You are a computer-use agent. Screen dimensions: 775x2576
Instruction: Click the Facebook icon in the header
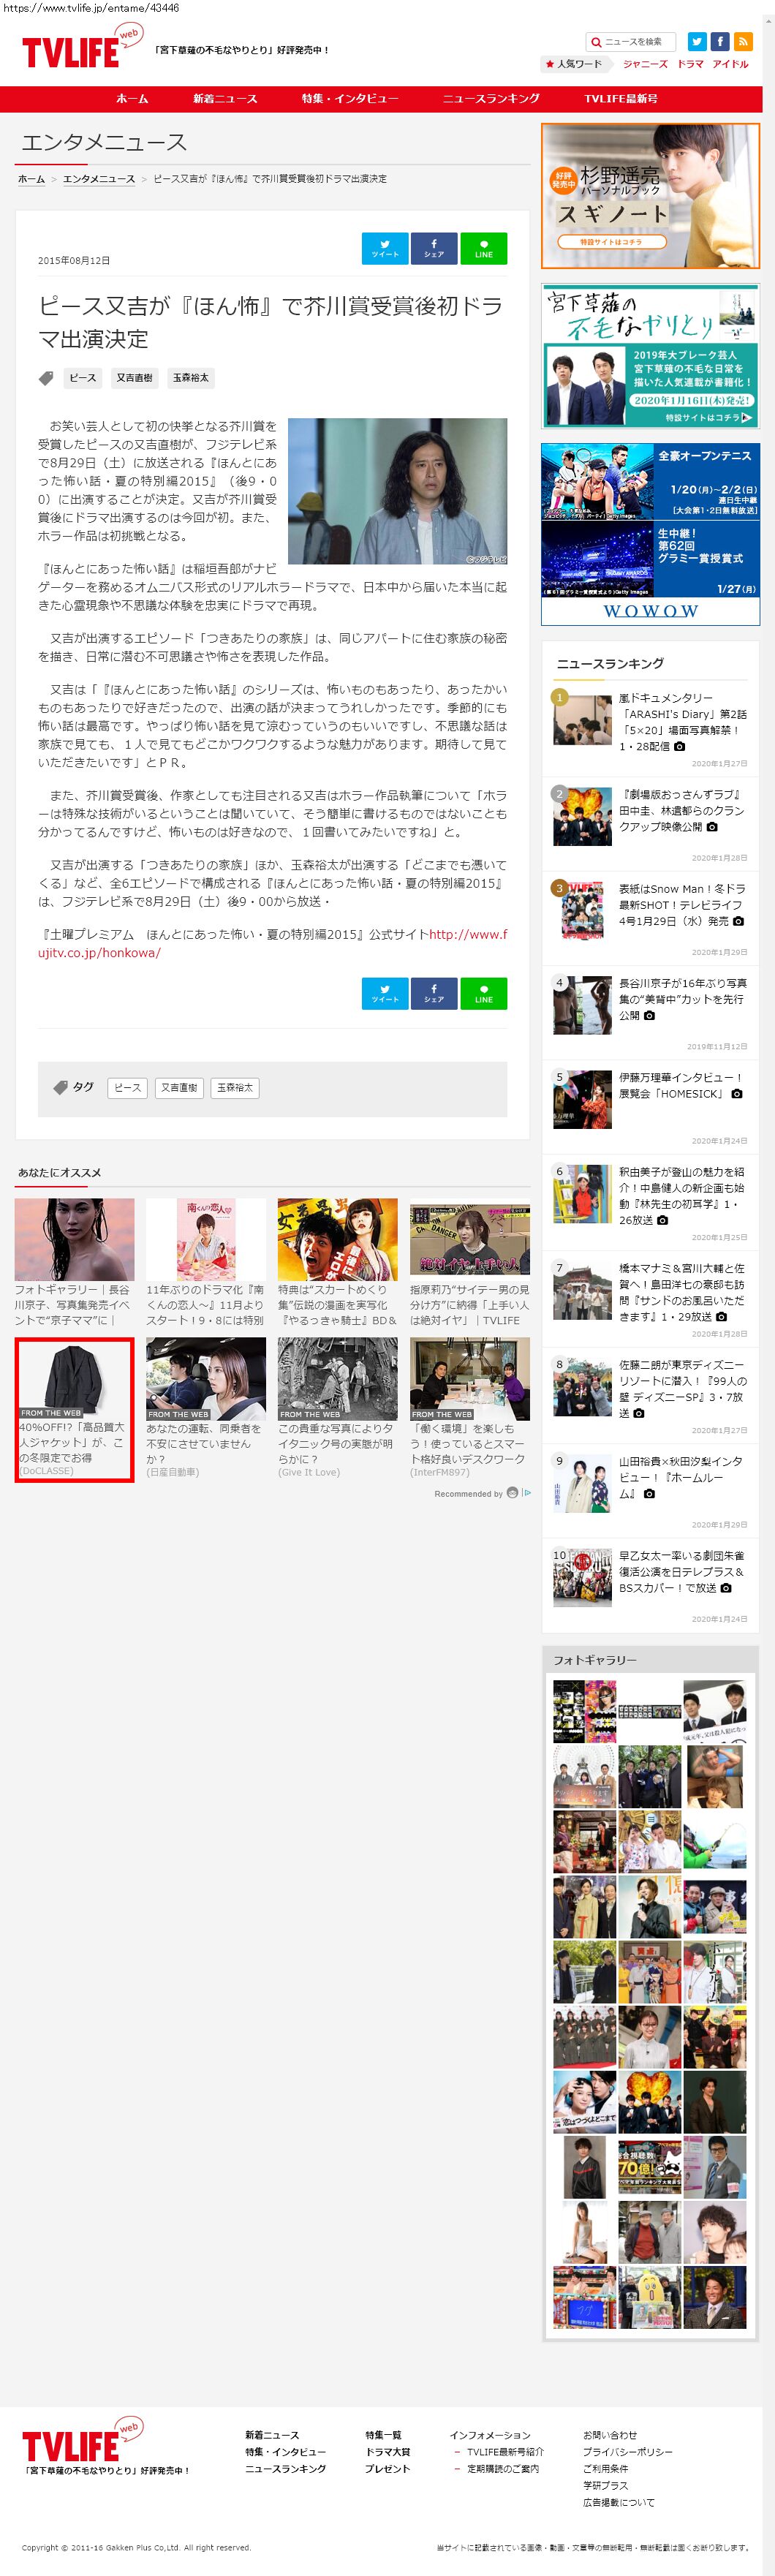(720, 41)
